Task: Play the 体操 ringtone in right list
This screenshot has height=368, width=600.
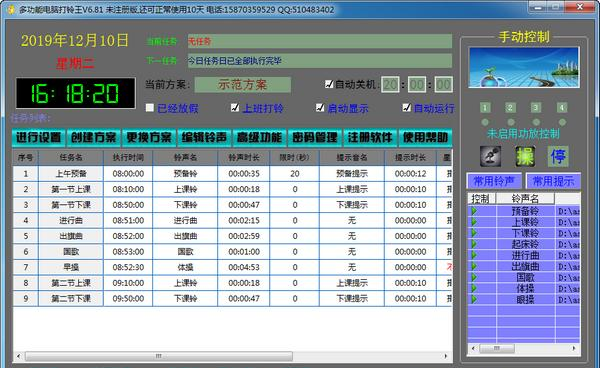Action: click(474, 288)
